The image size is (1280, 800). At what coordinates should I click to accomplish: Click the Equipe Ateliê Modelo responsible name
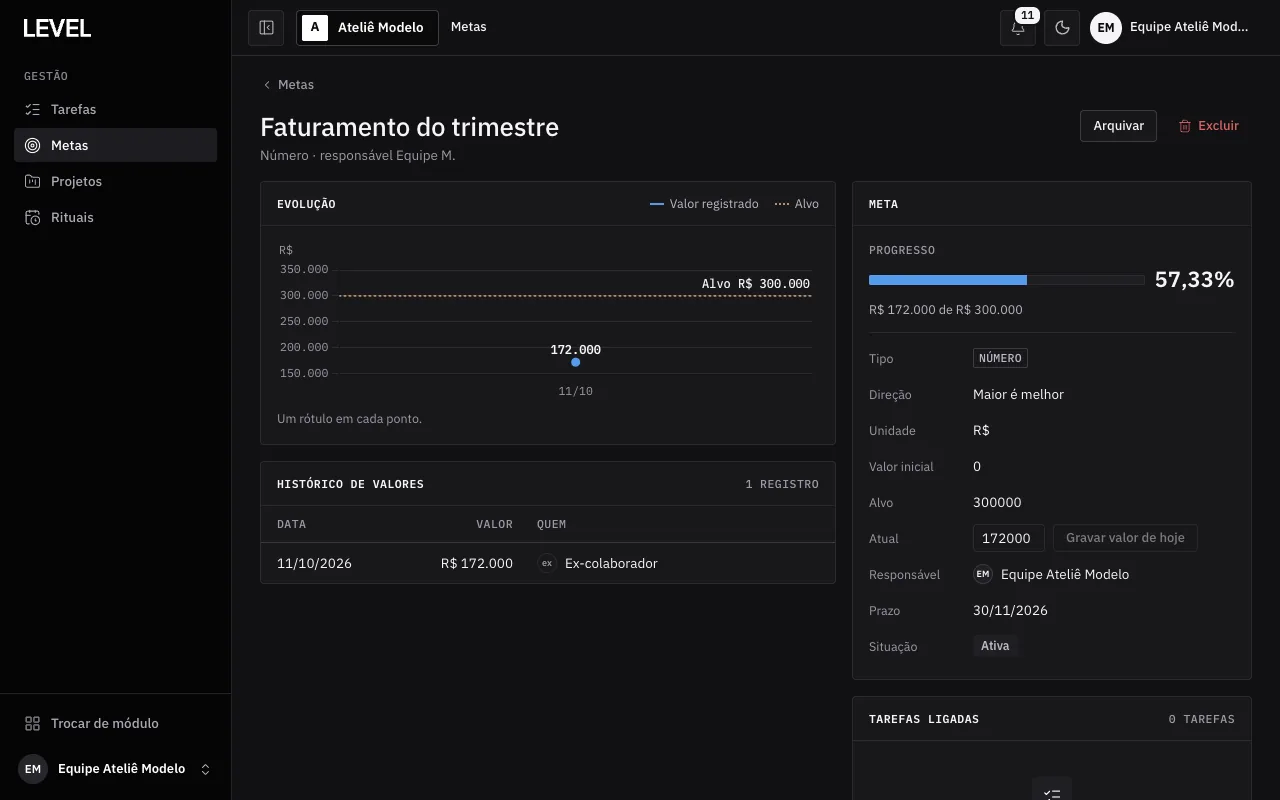tap(1065, 575)
